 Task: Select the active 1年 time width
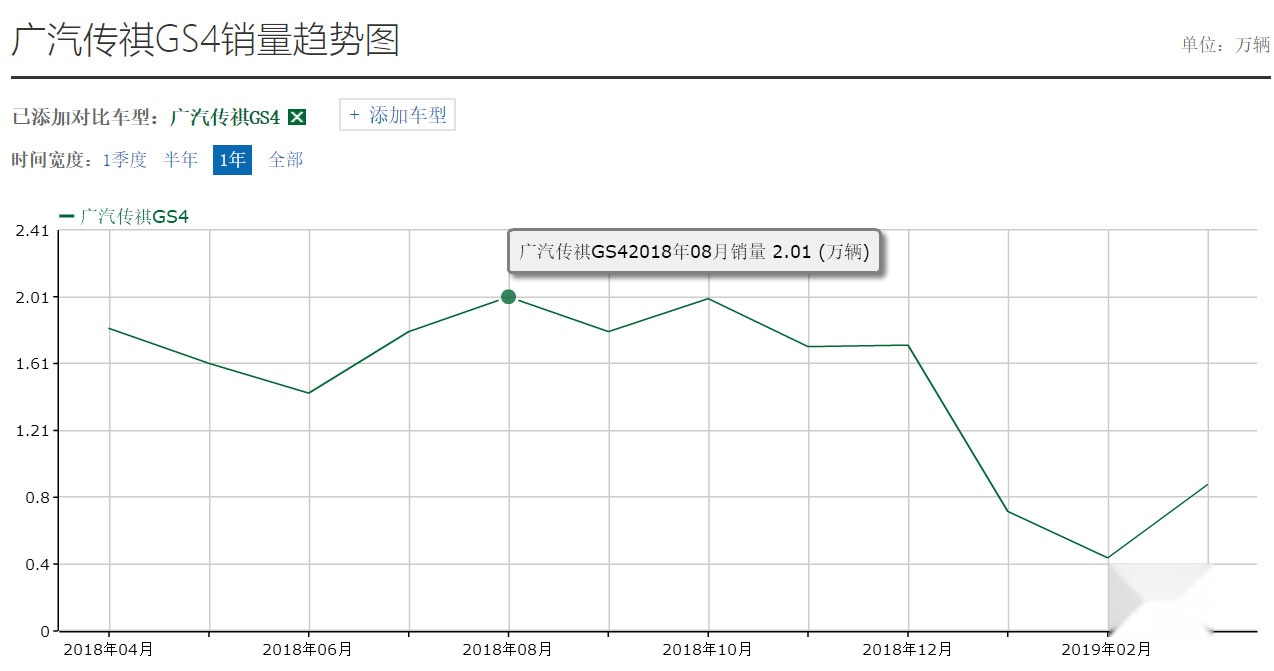pos(232,160)
